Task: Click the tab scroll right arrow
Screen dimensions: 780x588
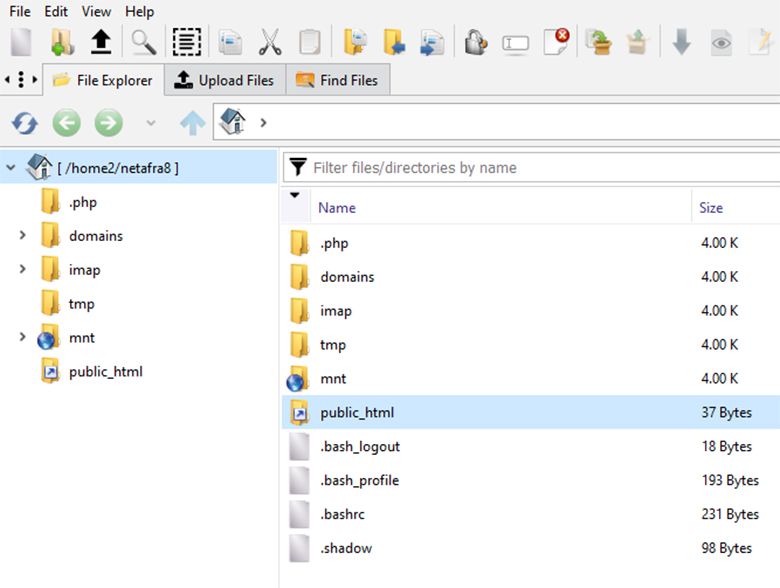Action: 34,80
